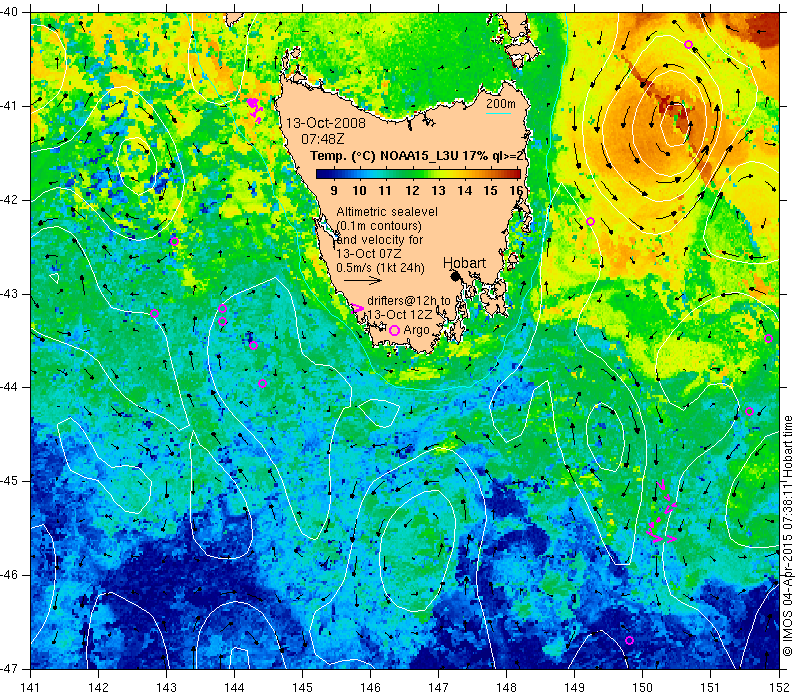The image size is (800, 700).
Task: Click the IMOS copyright timestamp text
Action: click(787, 536)
